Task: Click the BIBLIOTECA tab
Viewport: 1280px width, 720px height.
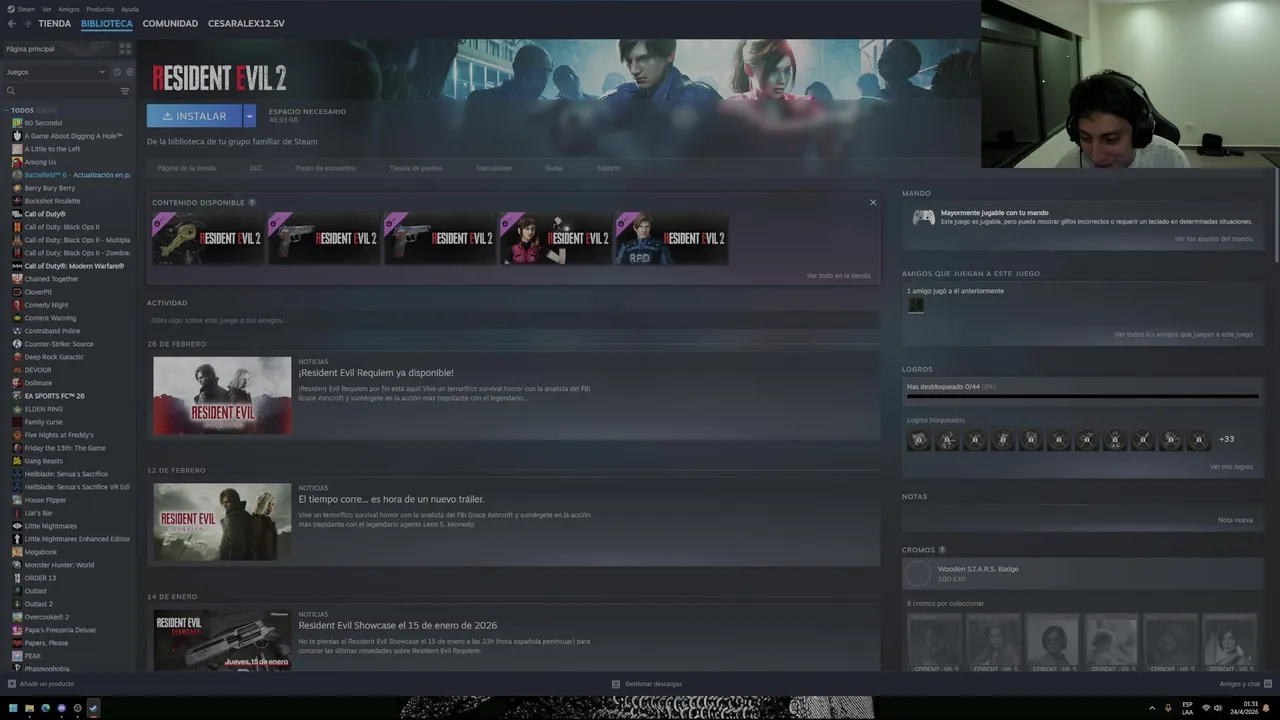Action: point(107,23)
